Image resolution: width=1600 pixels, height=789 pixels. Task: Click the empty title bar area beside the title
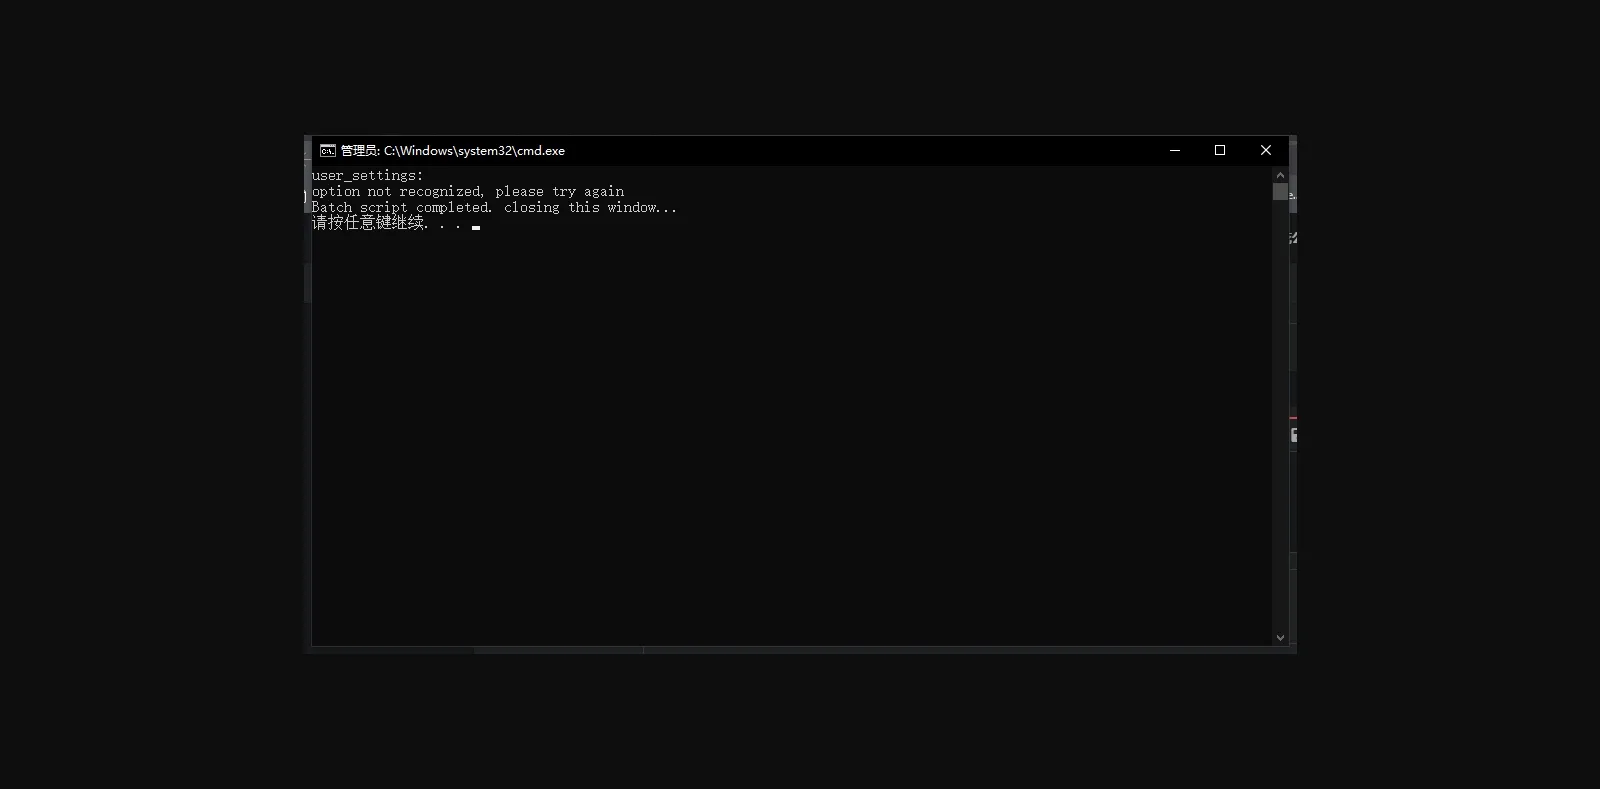[x=860, y=150]
